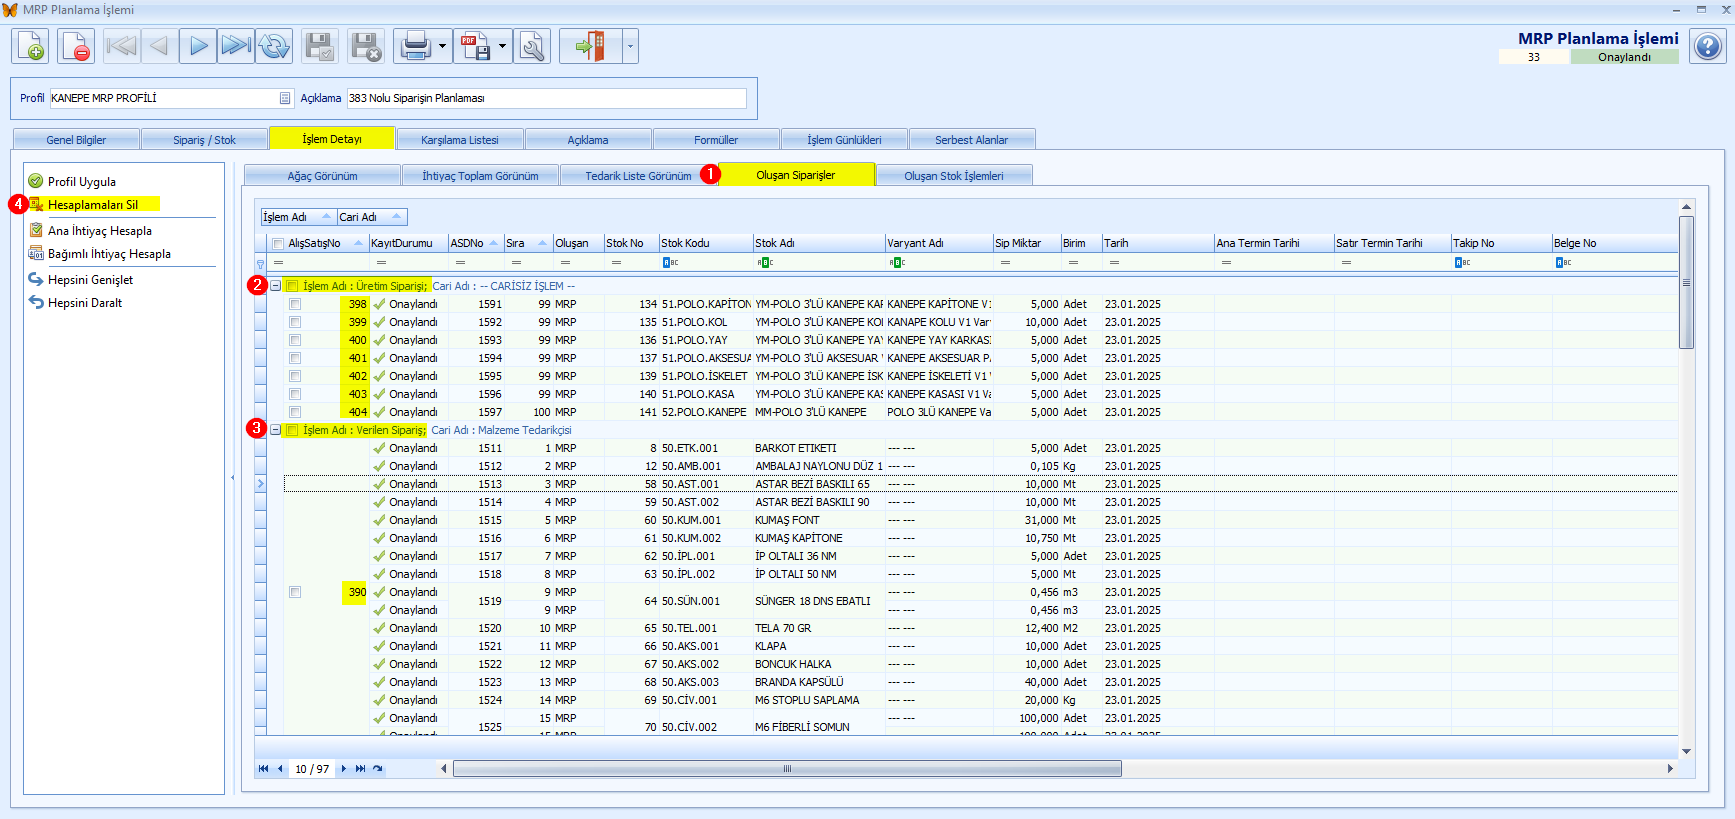Go to the previous record arrow
The width and height of the screenshot is (1735, 819).
159,46
